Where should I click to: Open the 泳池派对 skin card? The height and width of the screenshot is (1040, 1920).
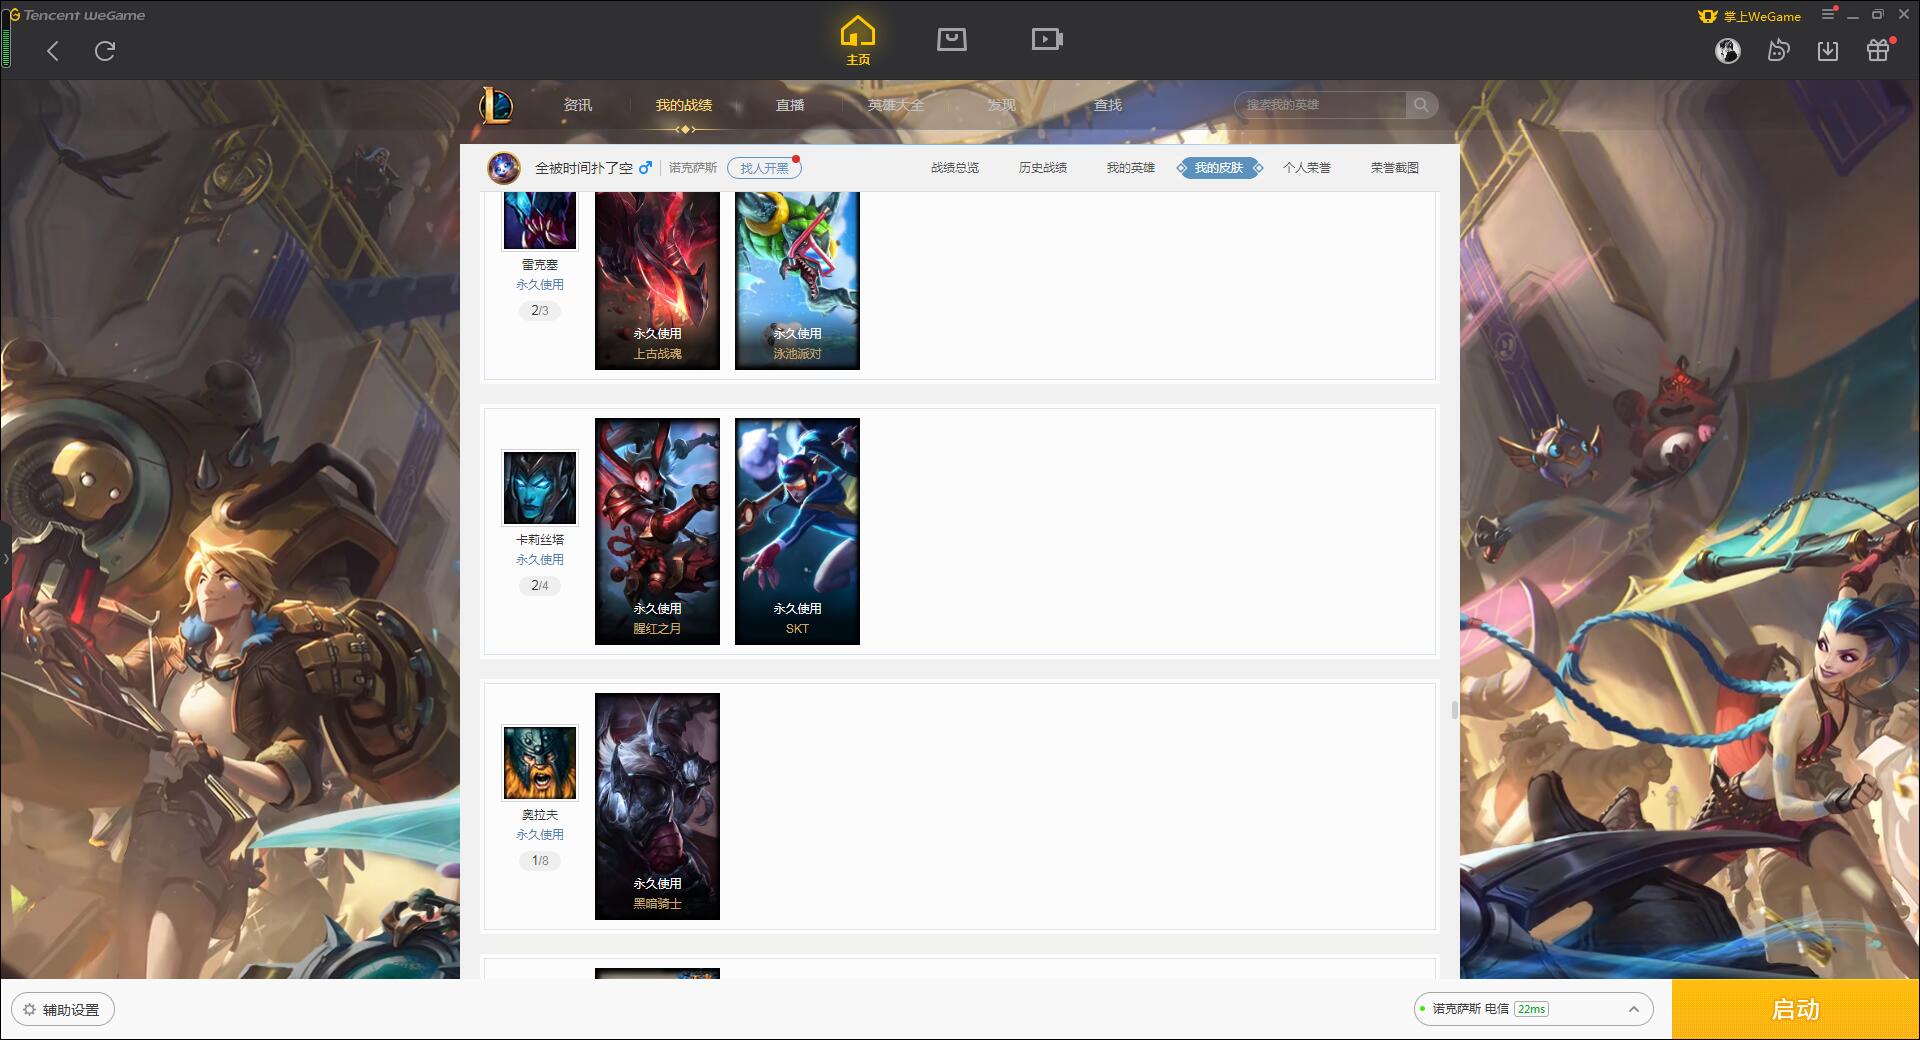pyautogui.click(x=797, y=281)
